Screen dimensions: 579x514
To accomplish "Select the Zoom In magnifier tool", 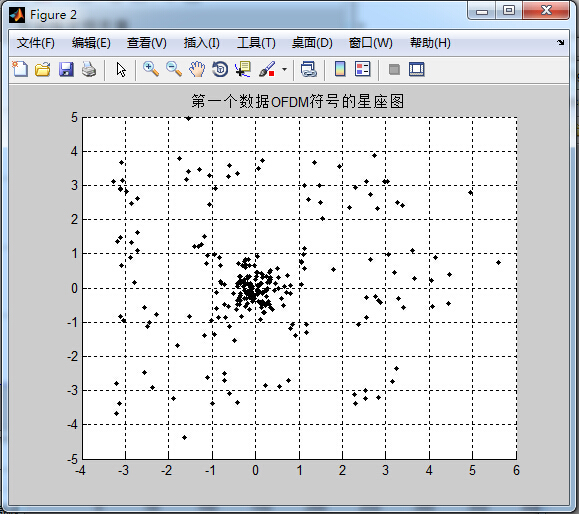I will coord(151,69).
